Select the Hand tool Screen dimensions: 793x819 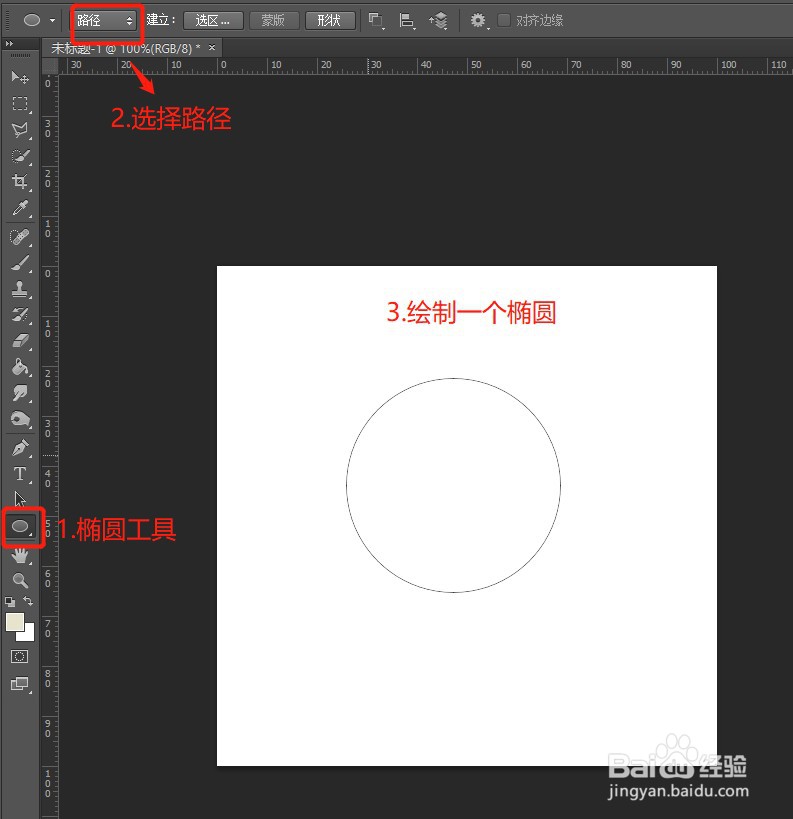pyautogui.click(x=20, y=556)
